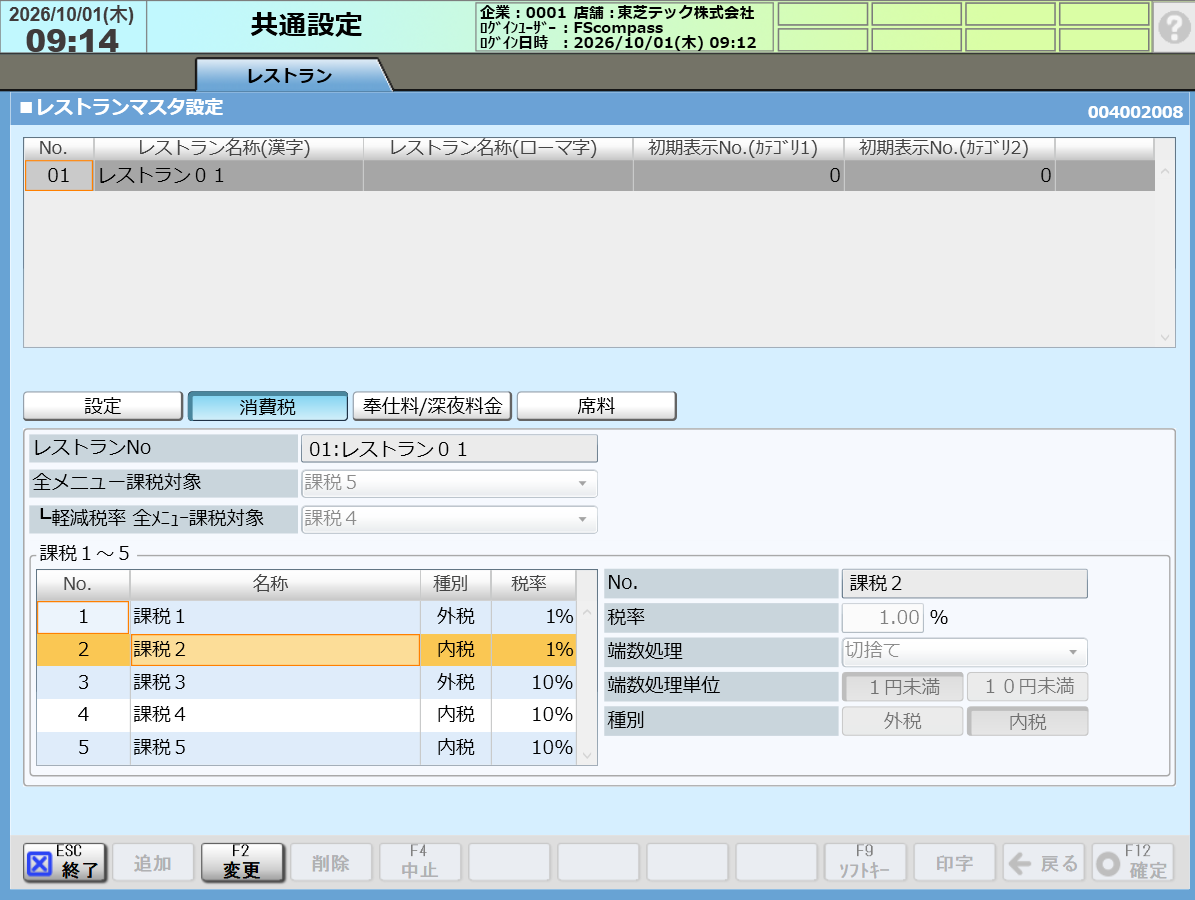Select tax row 課税2
Viewport: 1195px width, 900px height.
[306, 649]
